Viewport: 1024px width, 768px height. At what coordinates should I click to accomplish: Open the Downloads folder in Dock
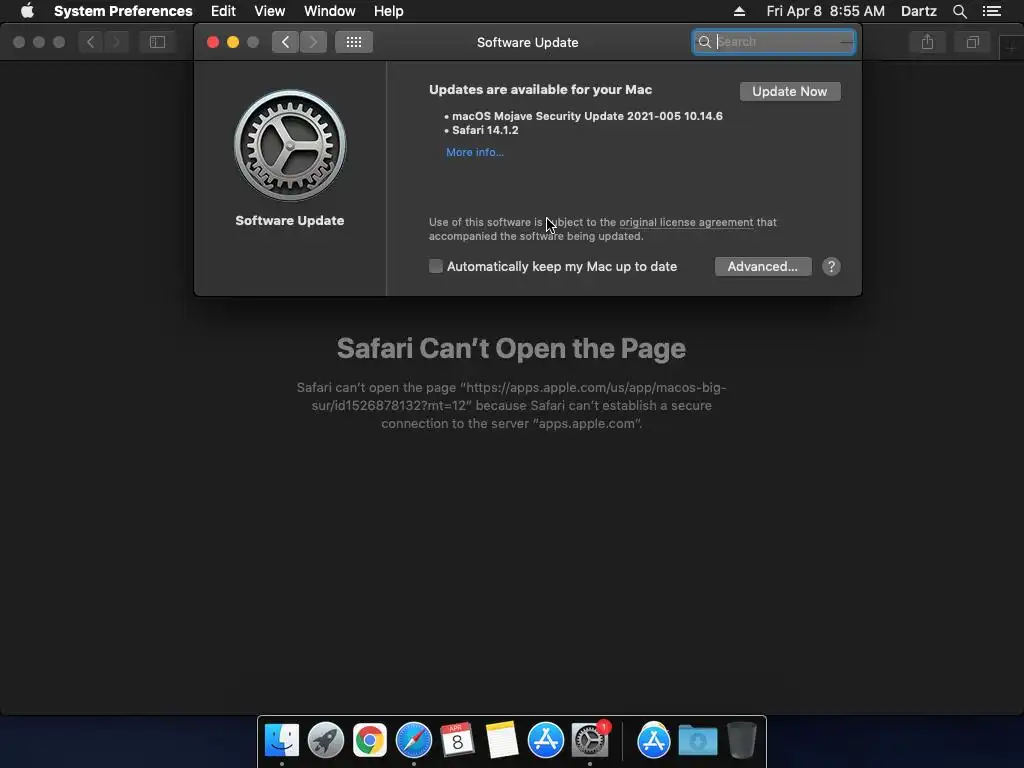click(x=697, y=740)
